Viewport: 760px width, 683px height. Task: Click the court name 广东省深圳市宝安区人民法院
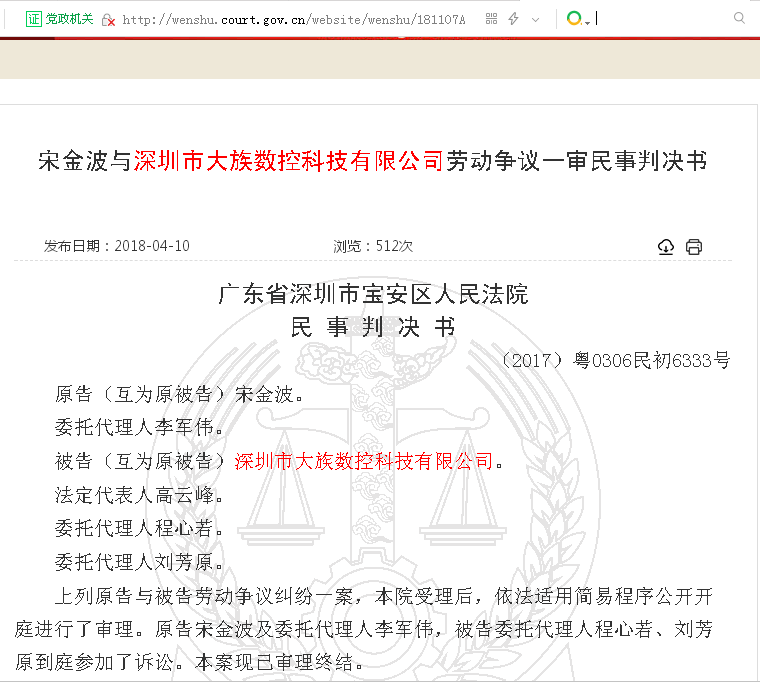[372, 295]
